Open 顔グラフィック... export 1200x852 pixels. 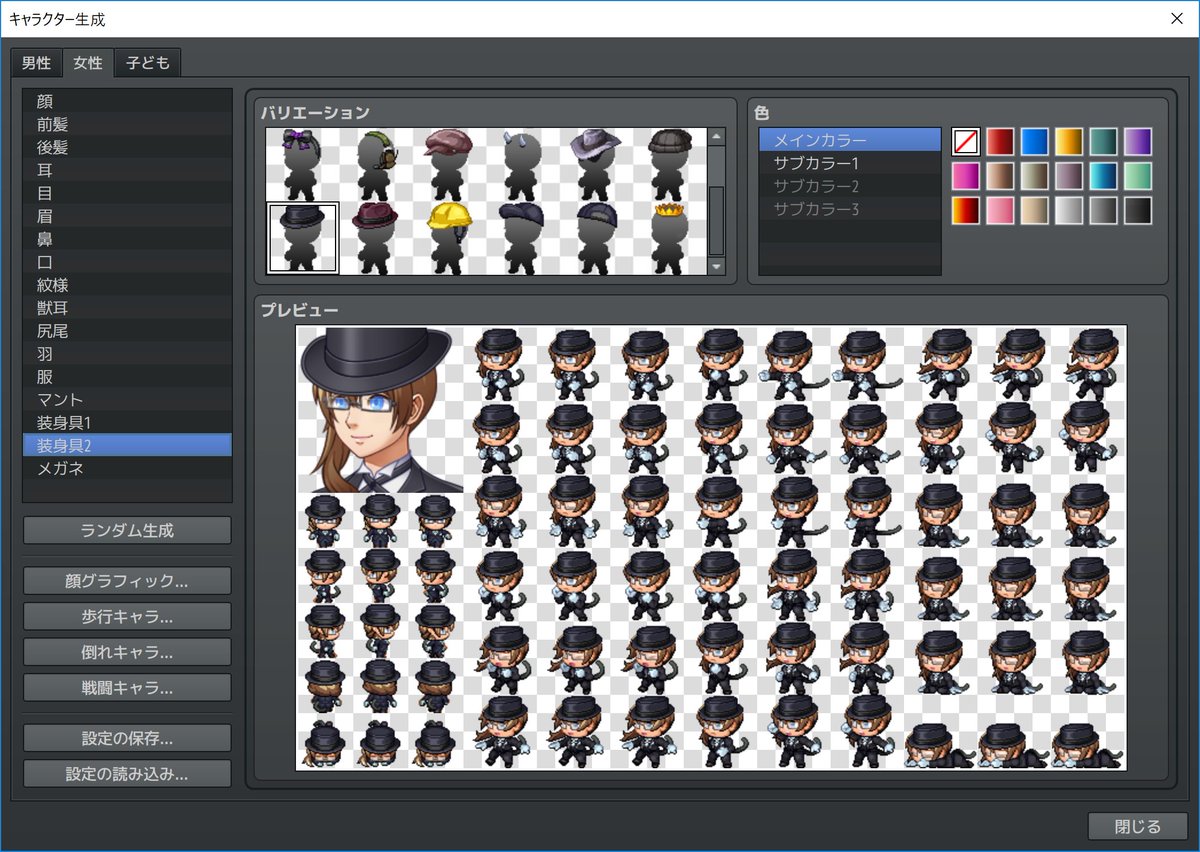(127, 581)
